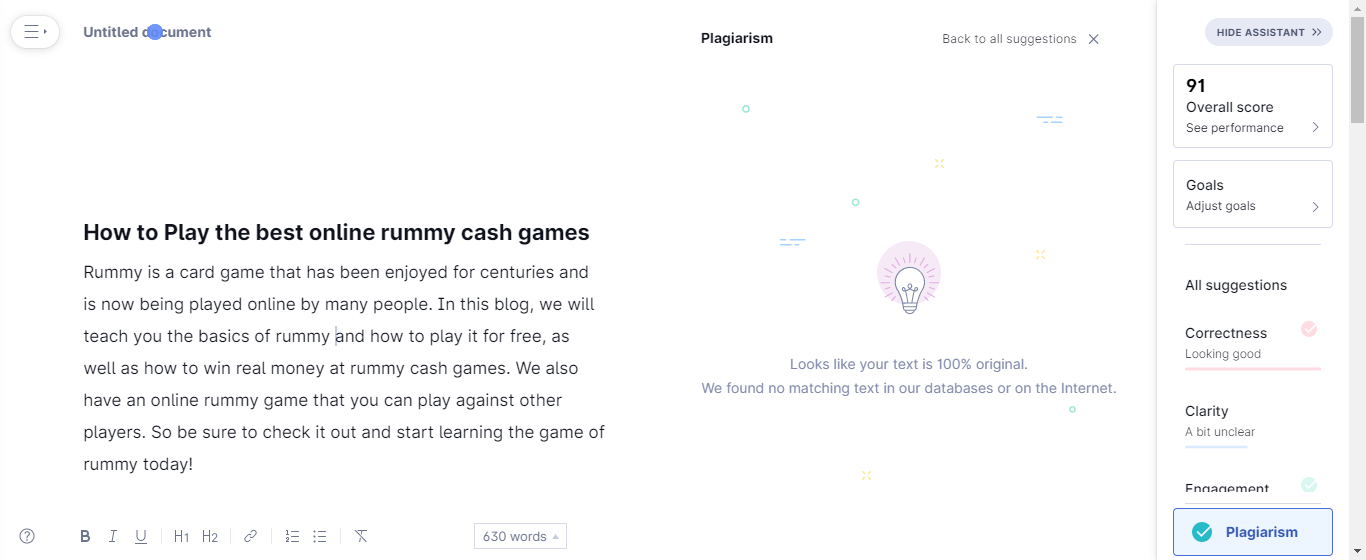Toggle underline formatting

[x=141, y=537]
